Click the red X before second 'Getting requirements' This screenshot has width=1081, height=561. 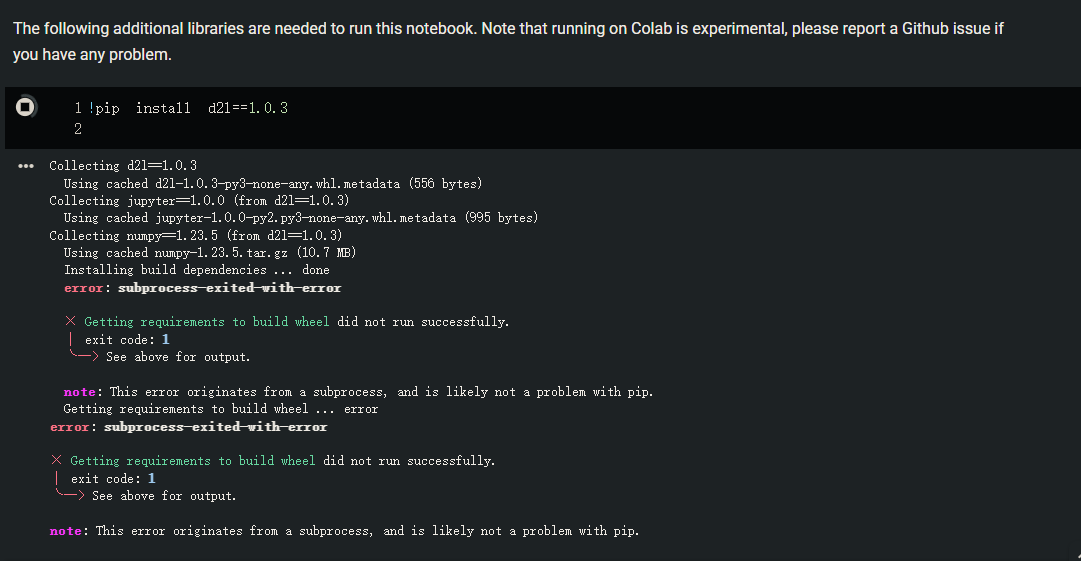[x=57, y=460]
